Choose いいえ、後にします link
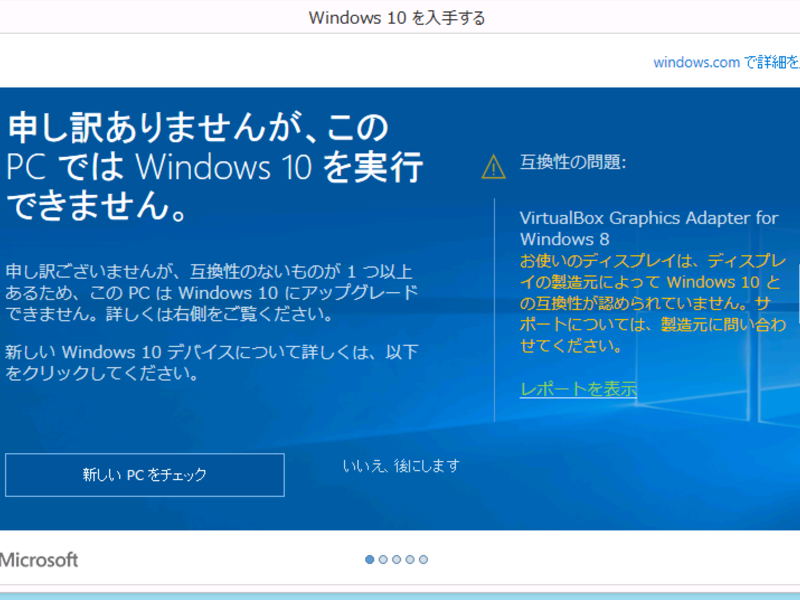The height and width of the screenshot is (600, 800). [x=402, y=465]
